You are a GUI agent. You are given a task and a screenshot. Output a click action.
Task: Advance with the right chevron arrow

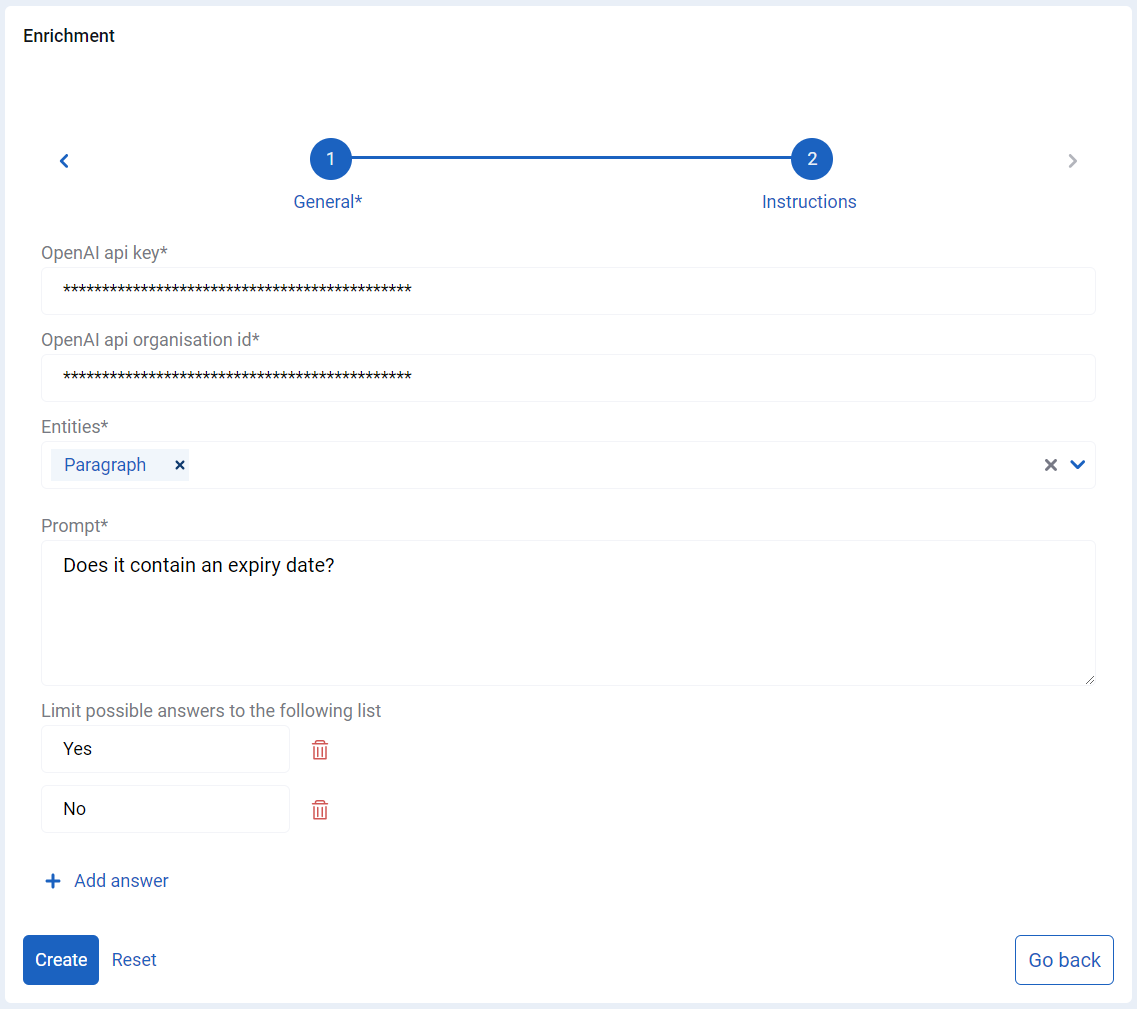coord(1072,161)
